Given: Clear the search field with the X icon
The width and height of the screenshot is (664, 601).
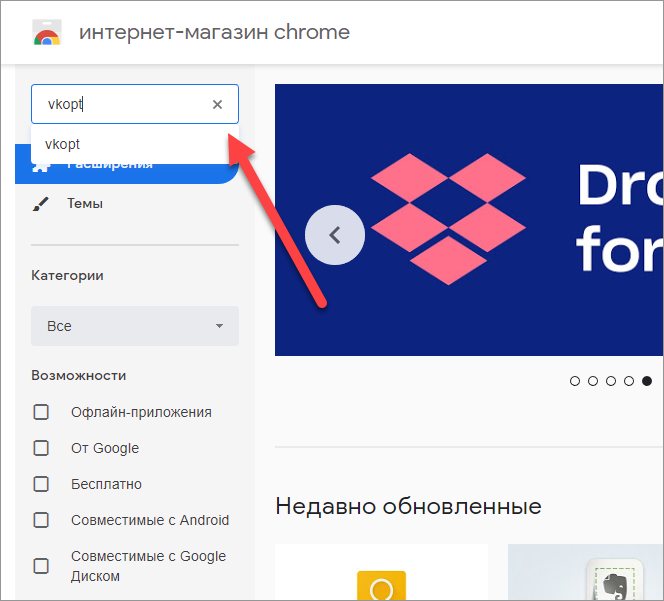Looking at the screenshot, I should point(217,104).
